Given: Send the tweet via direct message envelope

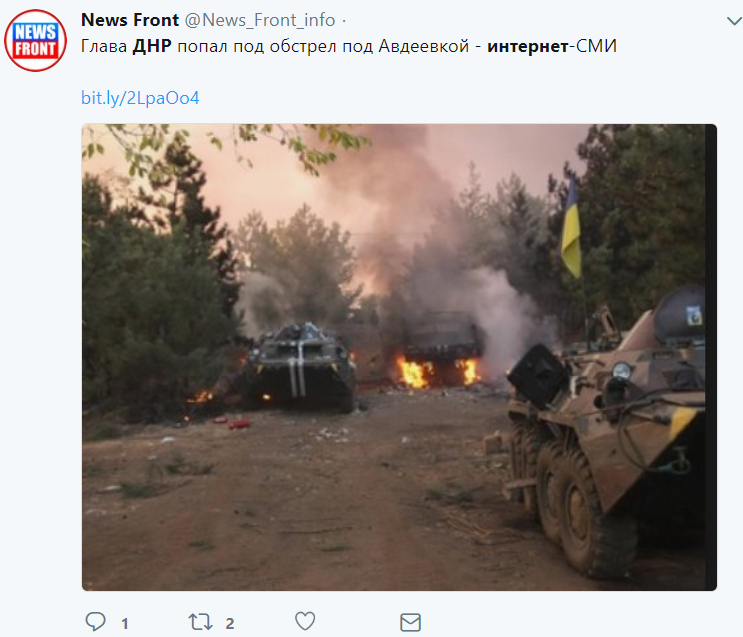Looking at the screenshot, I should [x=410, y=622].
